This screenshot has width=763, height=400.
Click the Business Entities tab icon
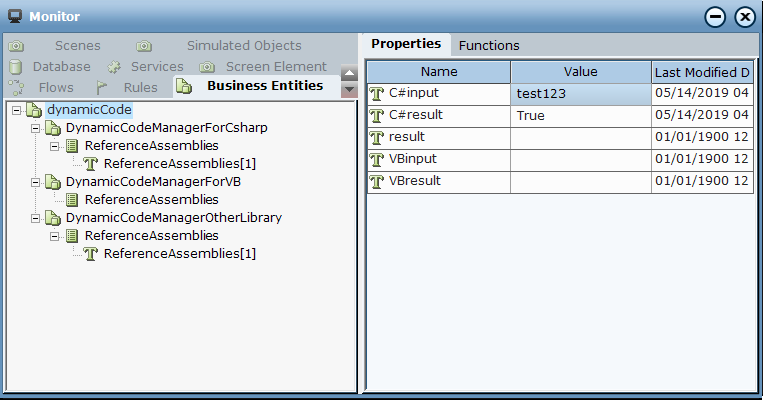(184, 87)
